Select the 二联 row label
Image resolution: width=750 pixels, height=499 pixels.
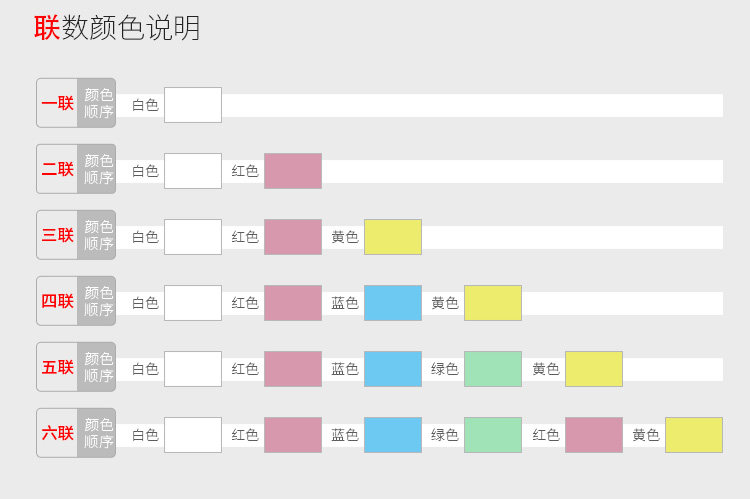(x=58, y=169)
